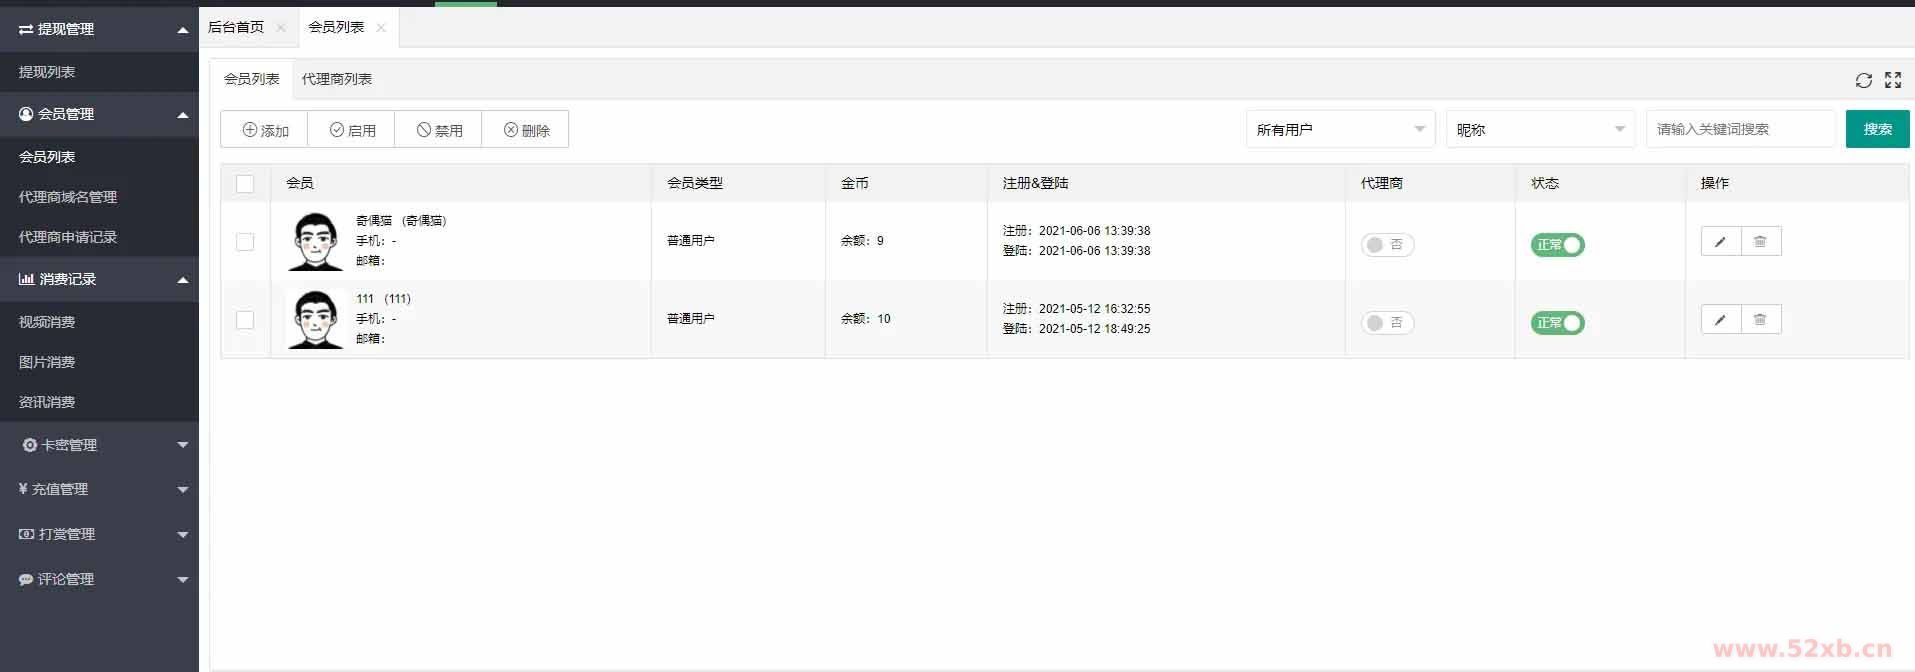Open the 昵称 search field dropdown
The height and width of the screenshot is (672, 1915).
point(1539,130)
